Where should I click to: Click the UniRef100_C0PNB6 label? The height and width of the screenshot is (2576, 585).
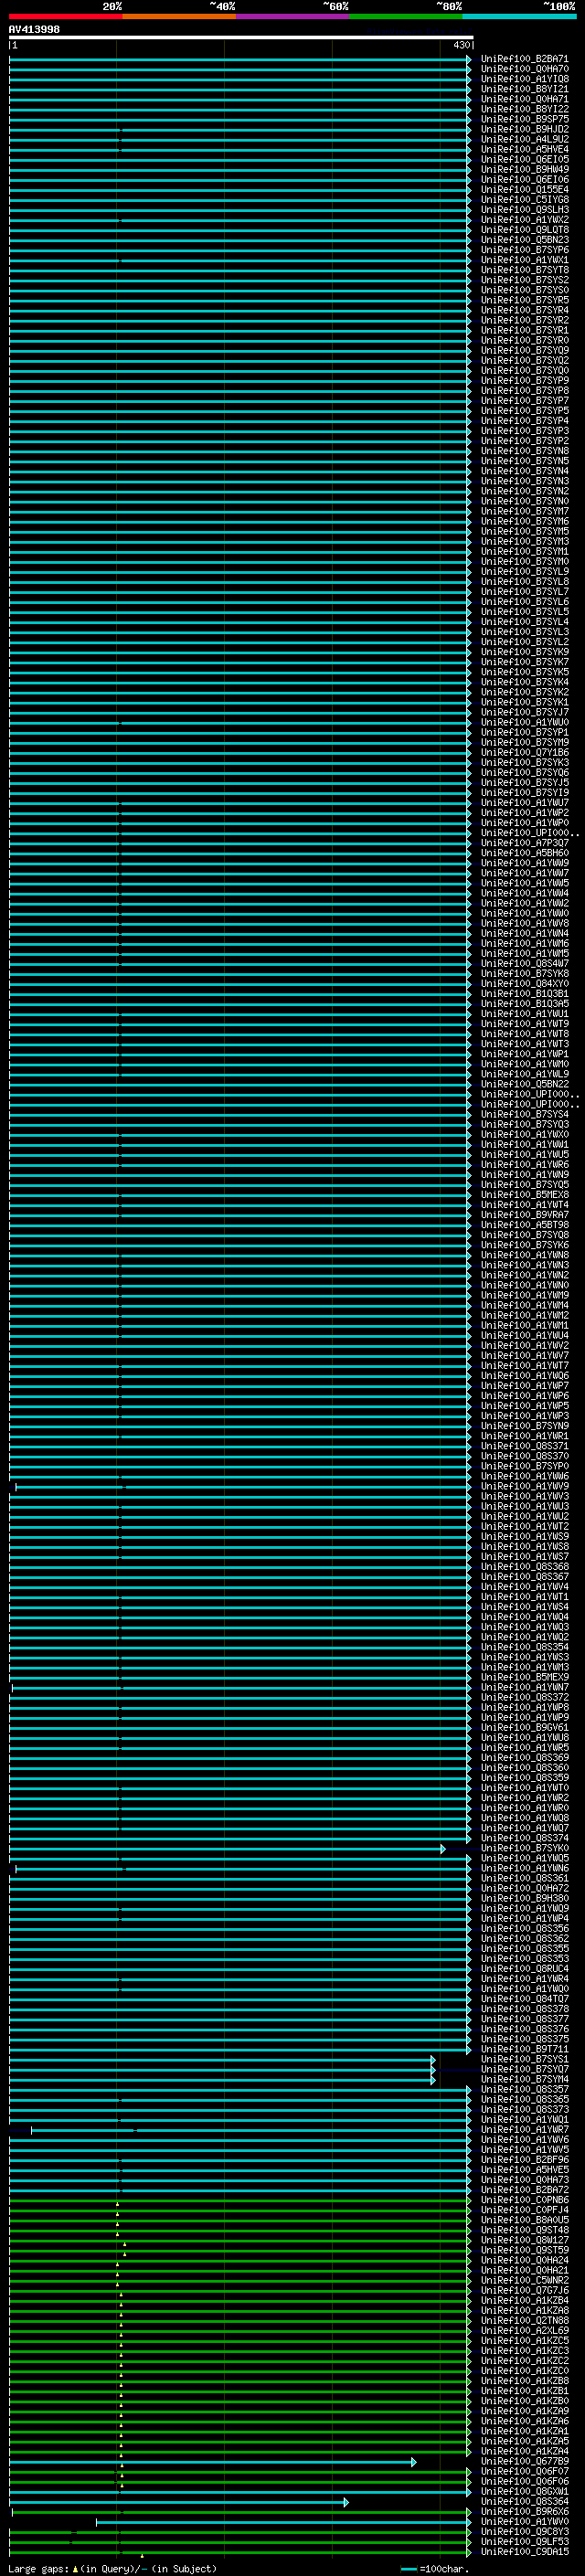525,2199
